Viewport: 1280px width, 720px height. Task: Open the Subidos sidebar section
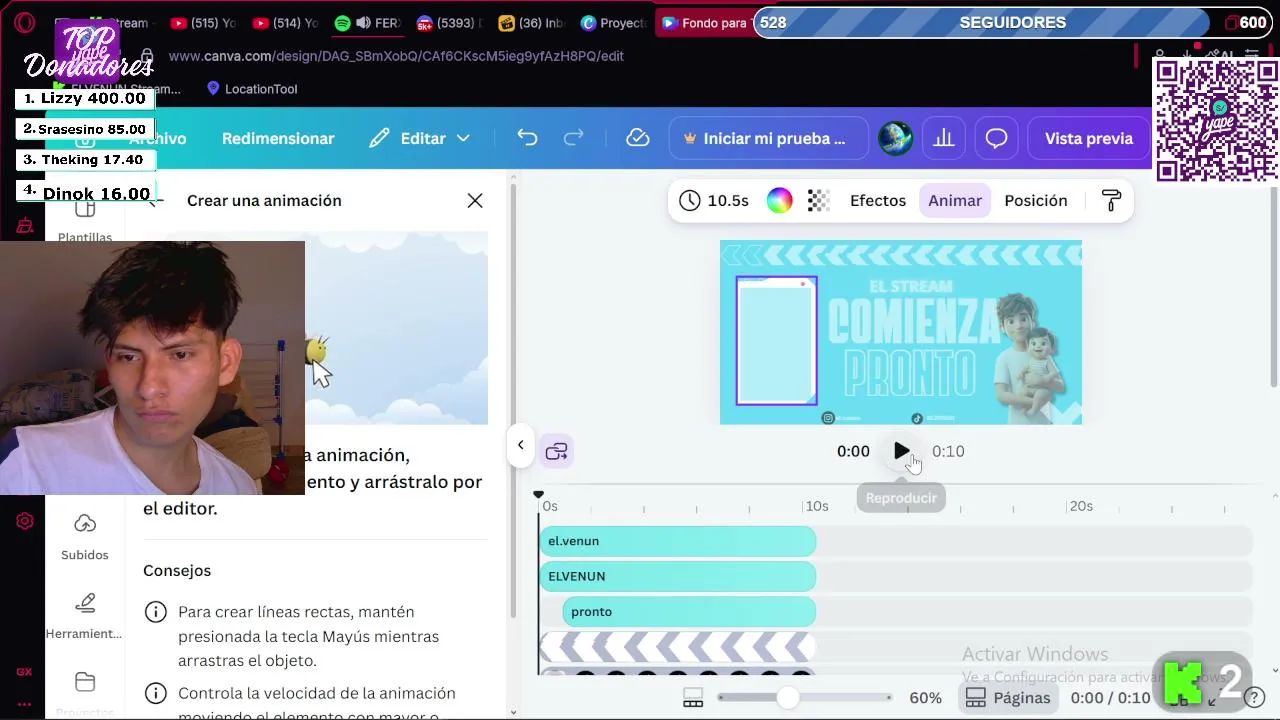pos(85,537)
